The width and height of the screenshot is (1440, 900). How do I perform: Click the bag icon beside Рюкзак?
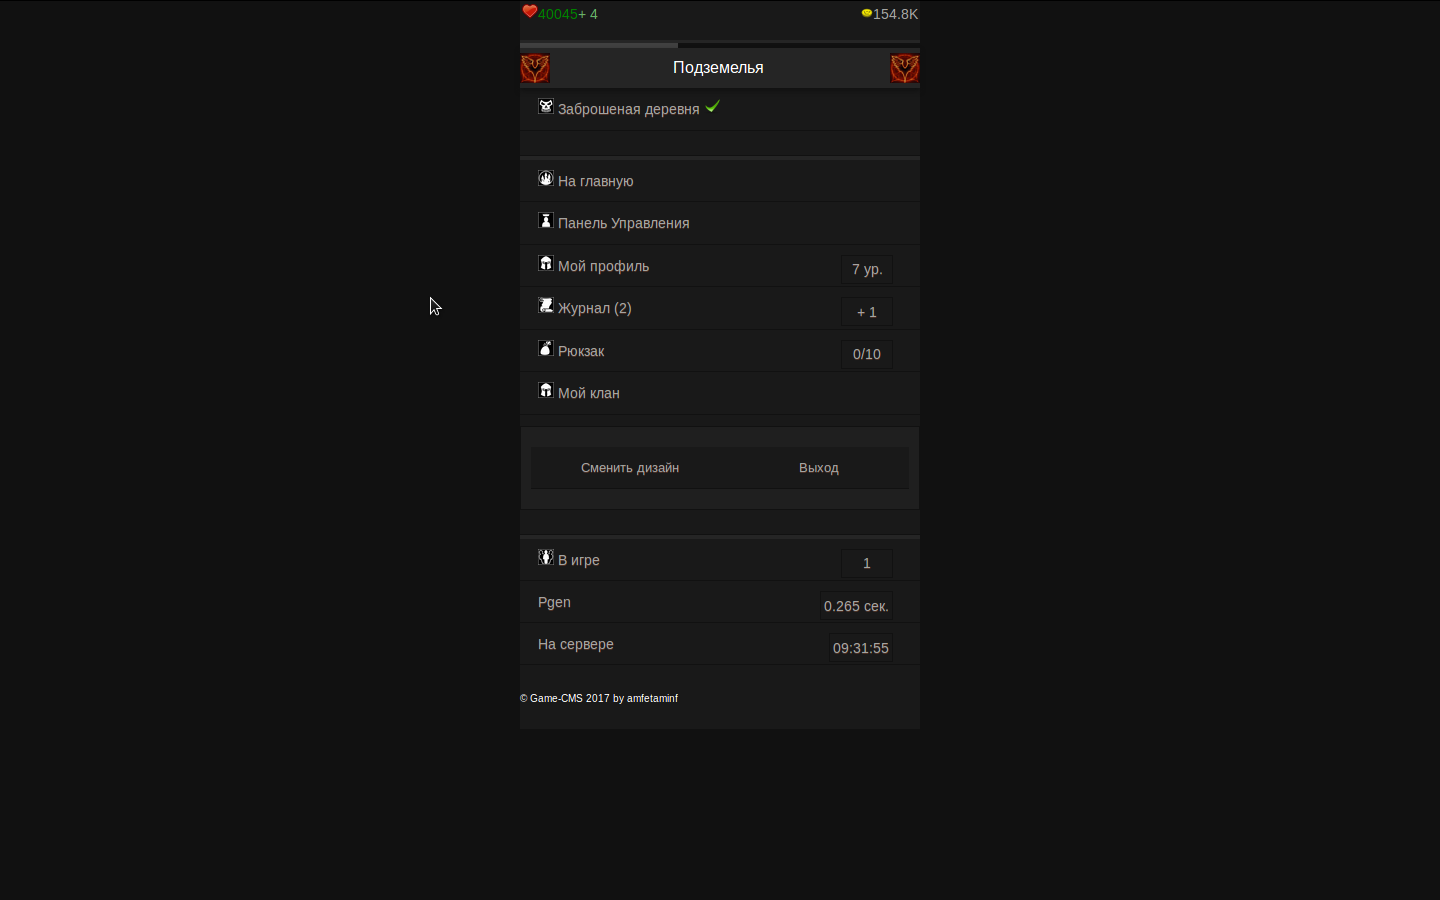click(546, 348)
